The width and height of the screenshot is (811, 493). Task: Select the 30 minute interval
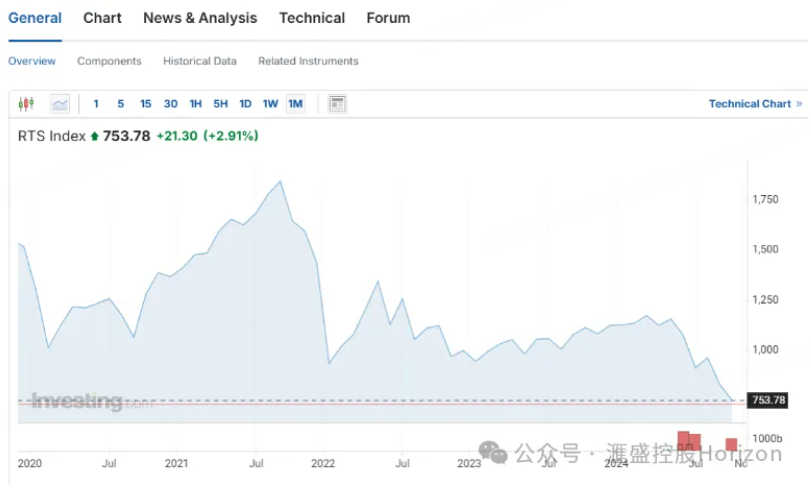171,104
